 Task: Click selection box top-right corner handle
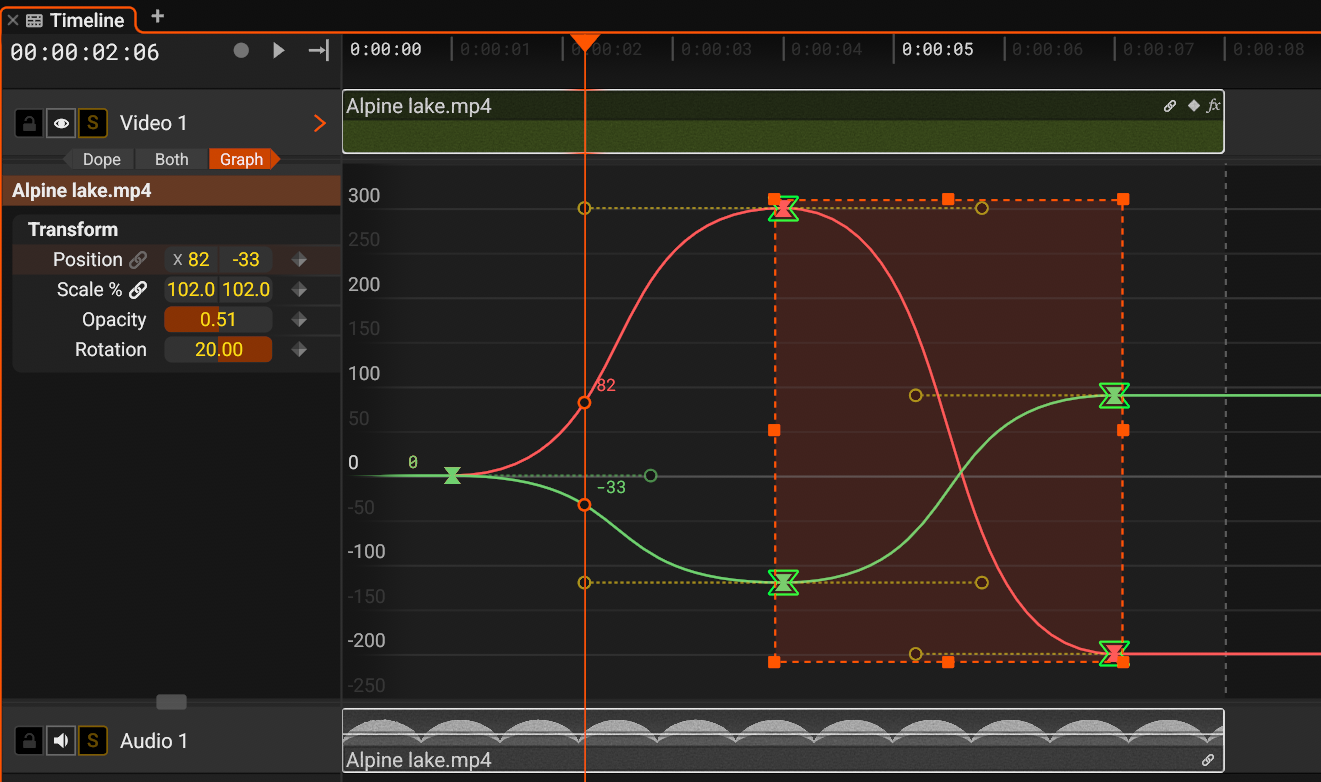(x=1123, y=199)
